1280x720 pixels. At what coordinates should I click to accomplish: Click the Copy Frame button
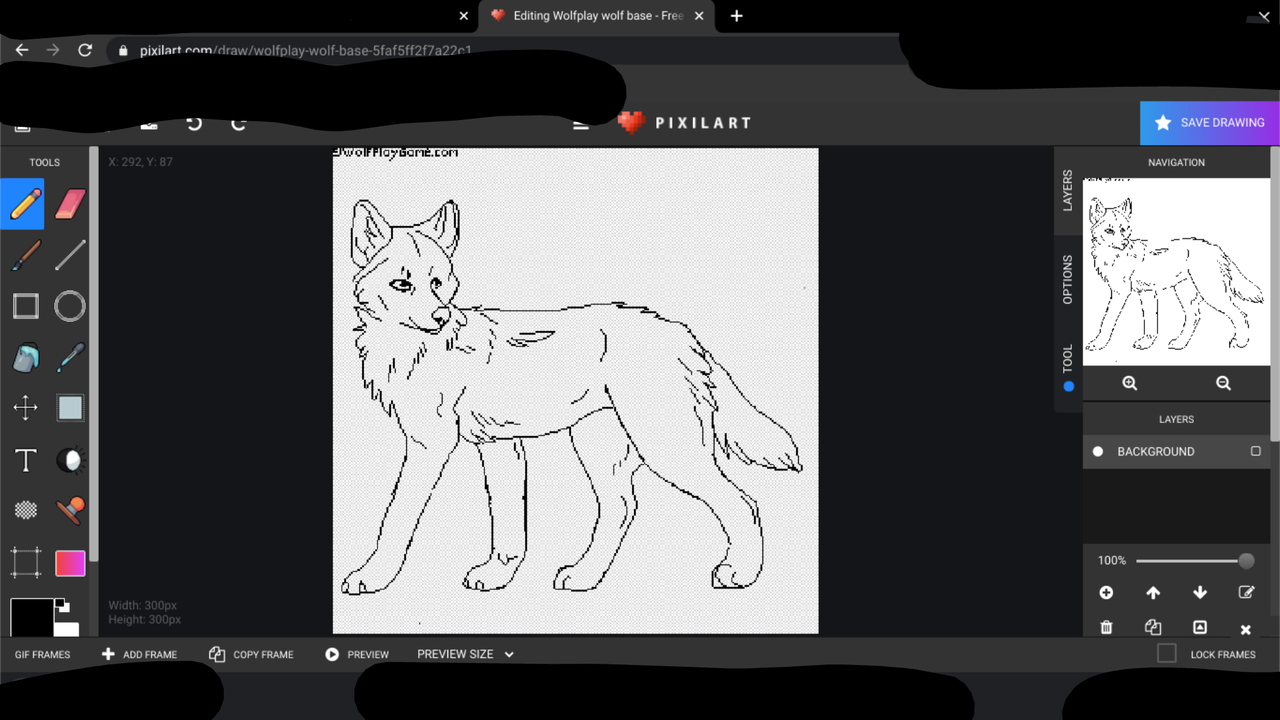[x=251, y=654]
